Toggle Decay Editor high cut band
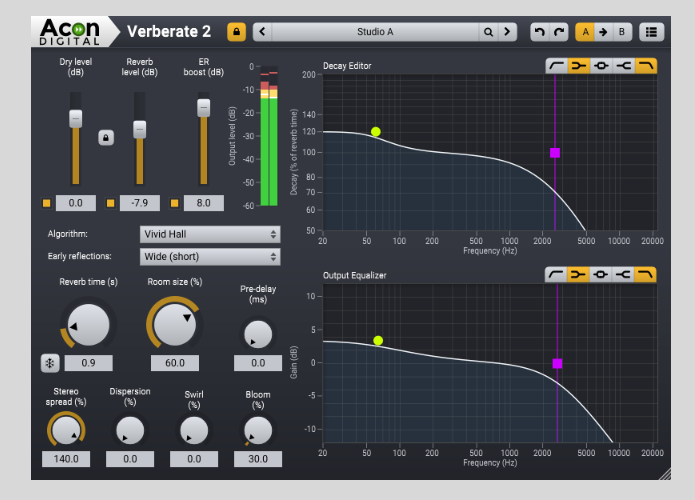Screen dimensions: 695x500 646,66
